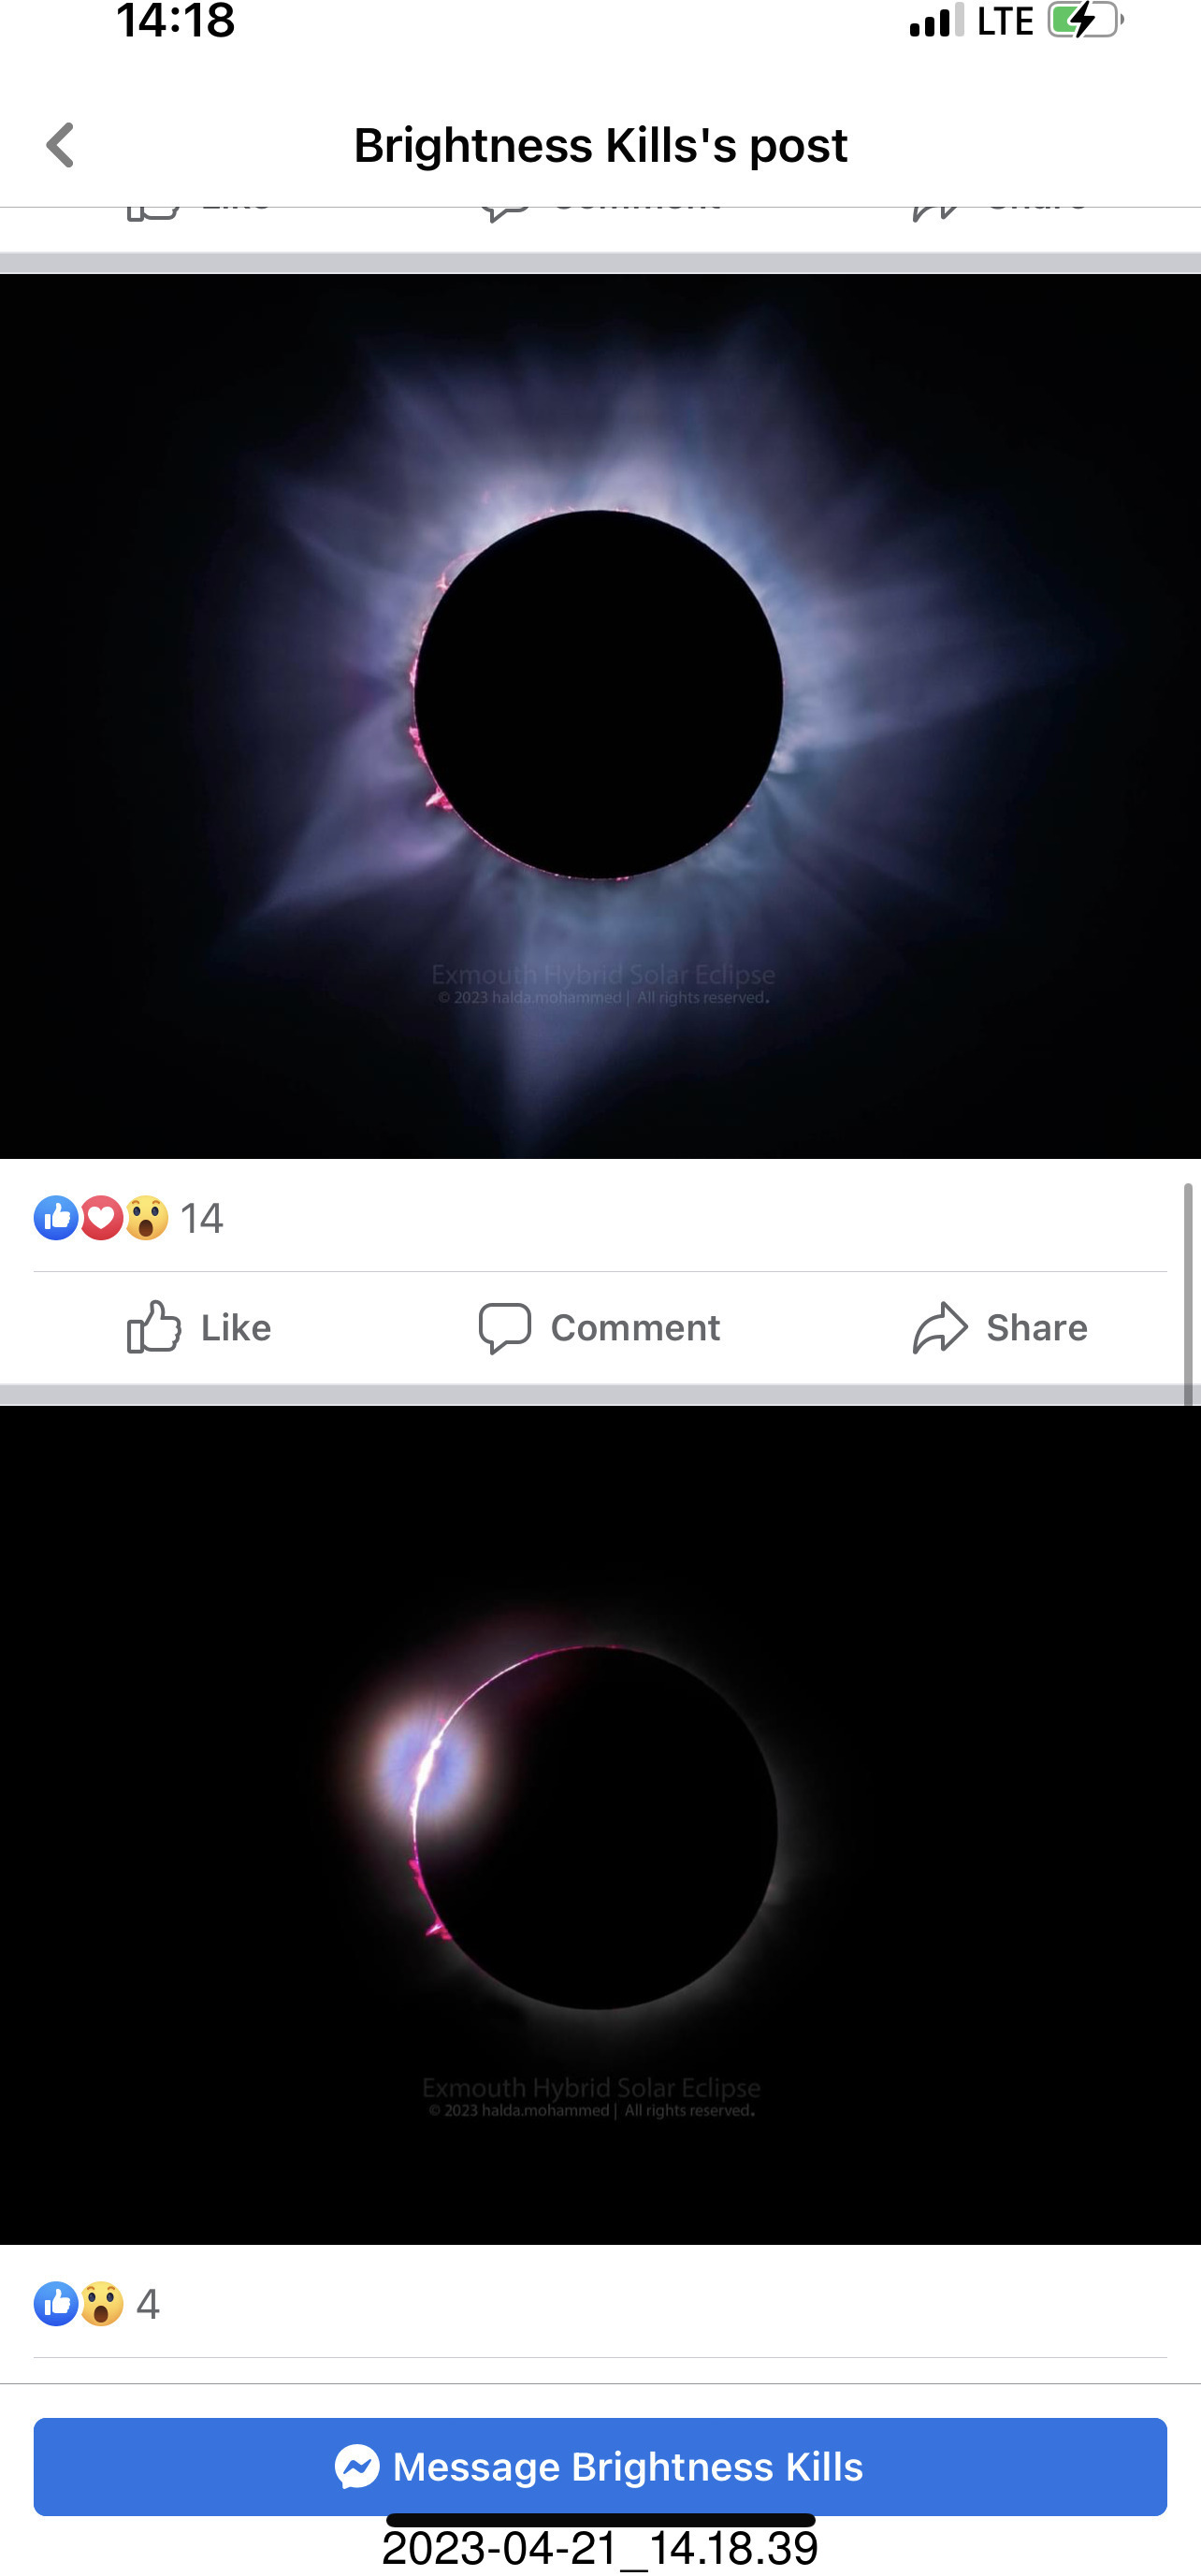The height and width of the screenshot is (2576, 1201).
Task: Tap the heart reaction icon beside 14
Action: (x=101, y=1218)
